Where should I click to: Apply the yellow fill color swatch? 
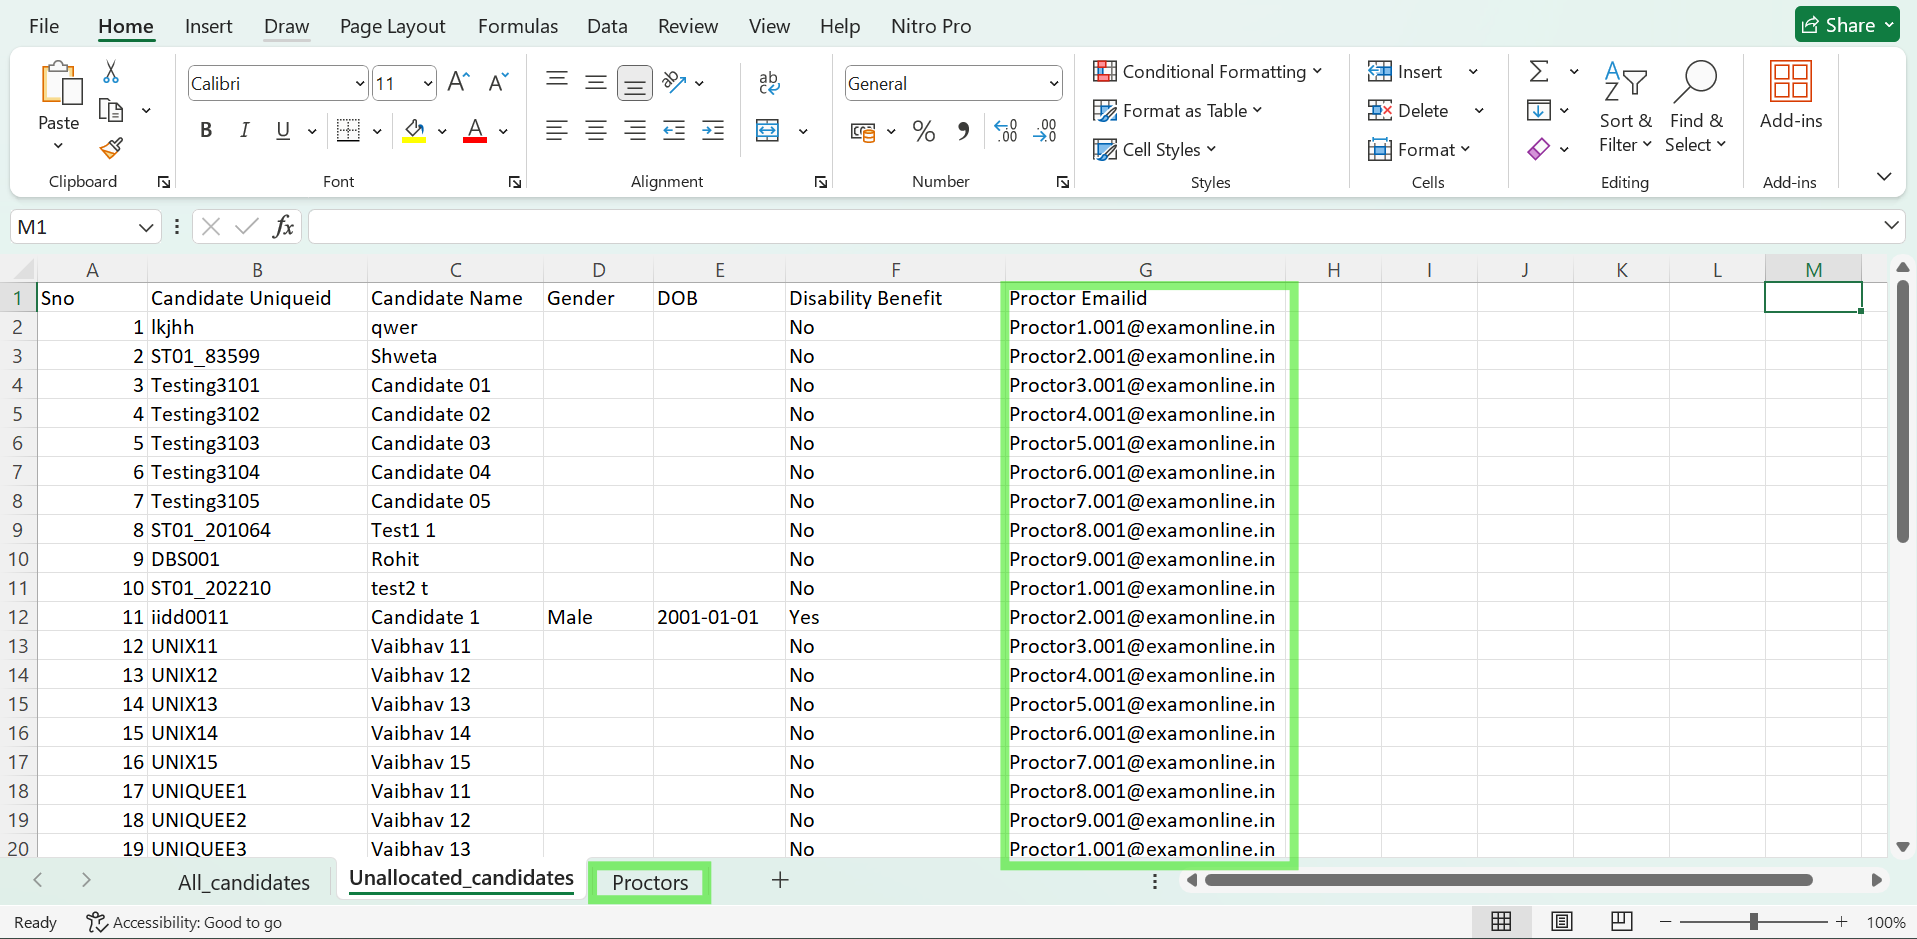(x=414, y=131)
